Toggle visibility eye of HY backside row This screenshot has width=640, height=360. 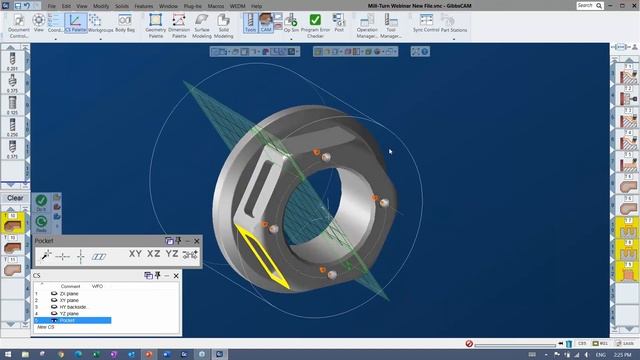point(54,307)
